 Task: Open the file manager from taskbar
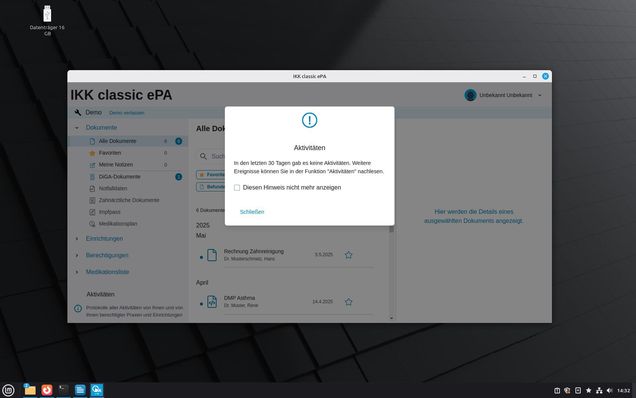(x=30, y=390)
